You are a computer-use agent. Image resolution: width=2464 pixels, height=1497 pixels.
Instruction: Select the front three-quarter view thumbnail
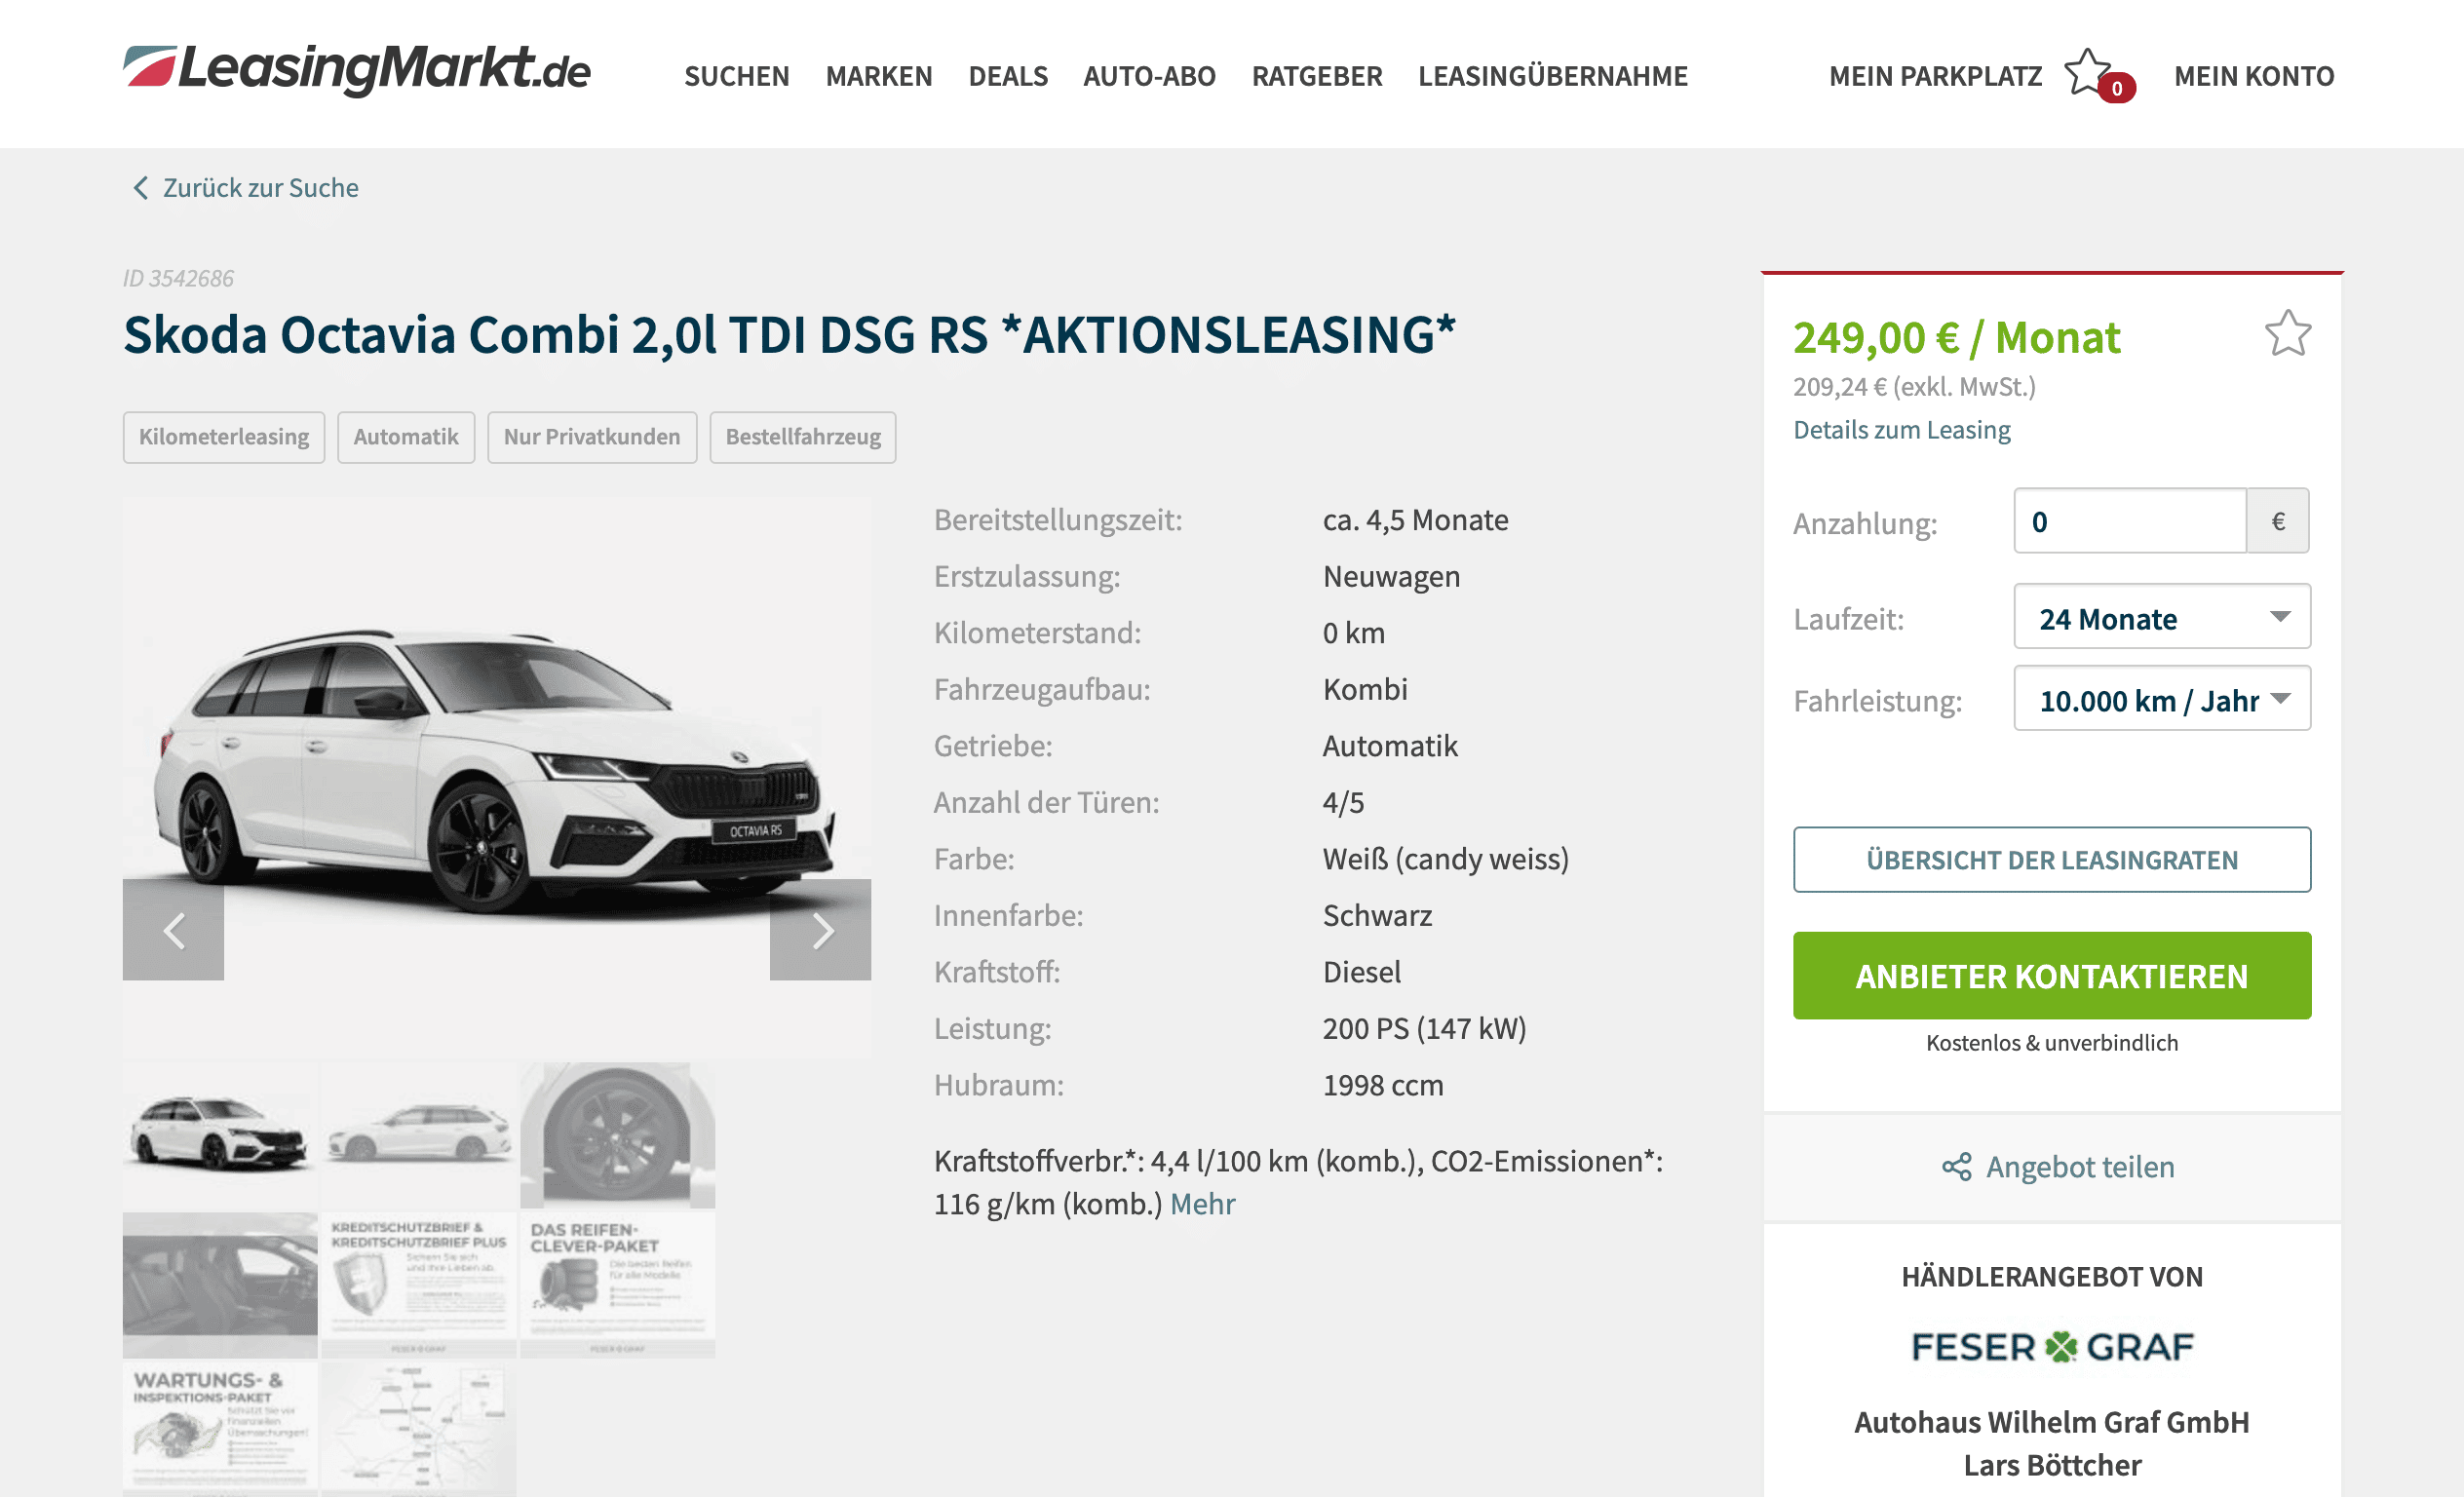[220, 1135]
